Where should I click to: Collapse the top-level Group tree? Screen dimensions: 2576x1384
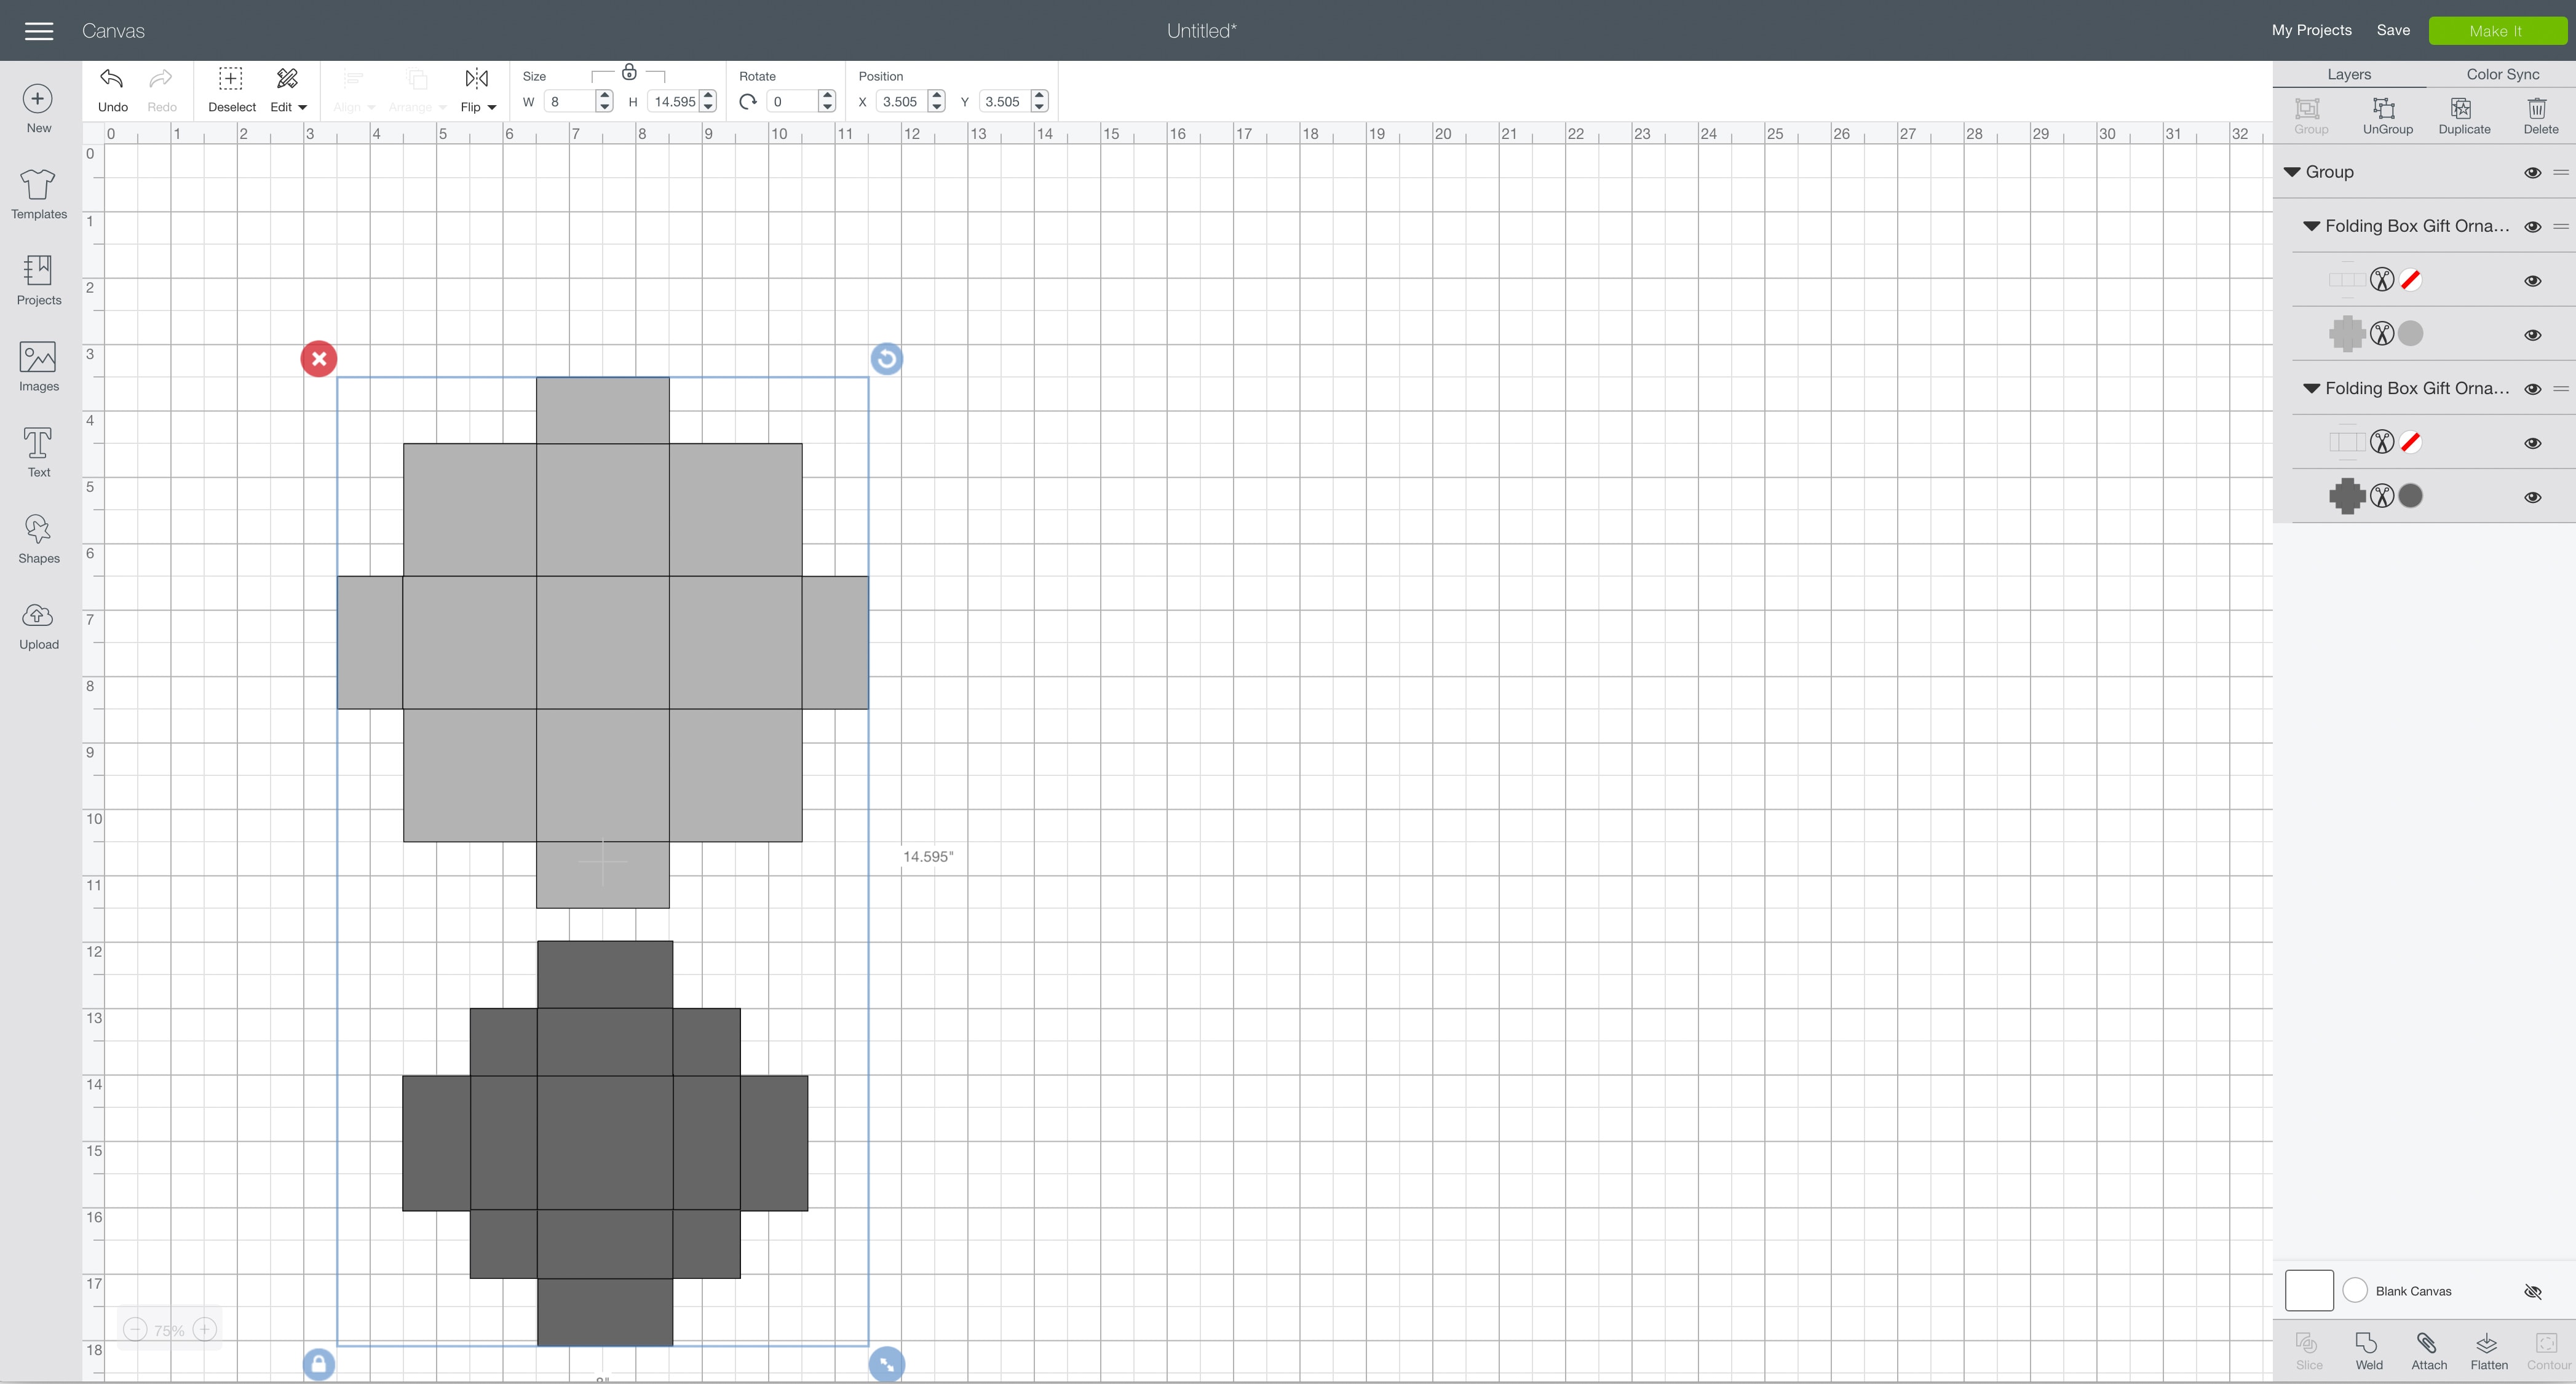[x=2292, y=172]
